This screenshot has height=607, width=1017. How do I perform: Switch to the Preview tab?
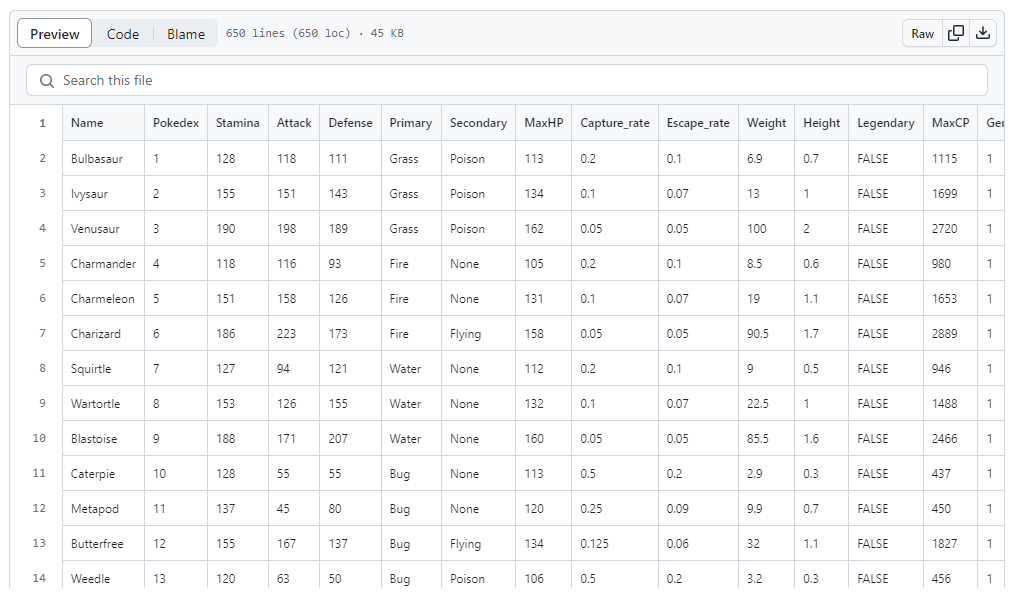click(55, 34)
